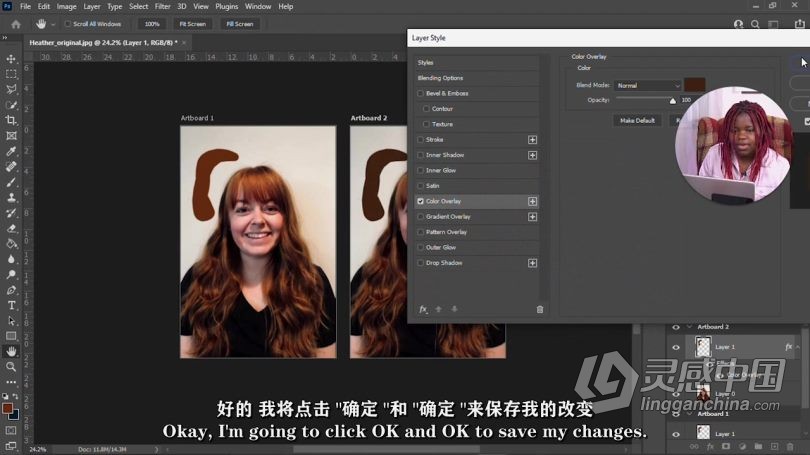
Task: Add another Inner Shadow with plus button
Action: pyautogui.click(x=533, y=155)
